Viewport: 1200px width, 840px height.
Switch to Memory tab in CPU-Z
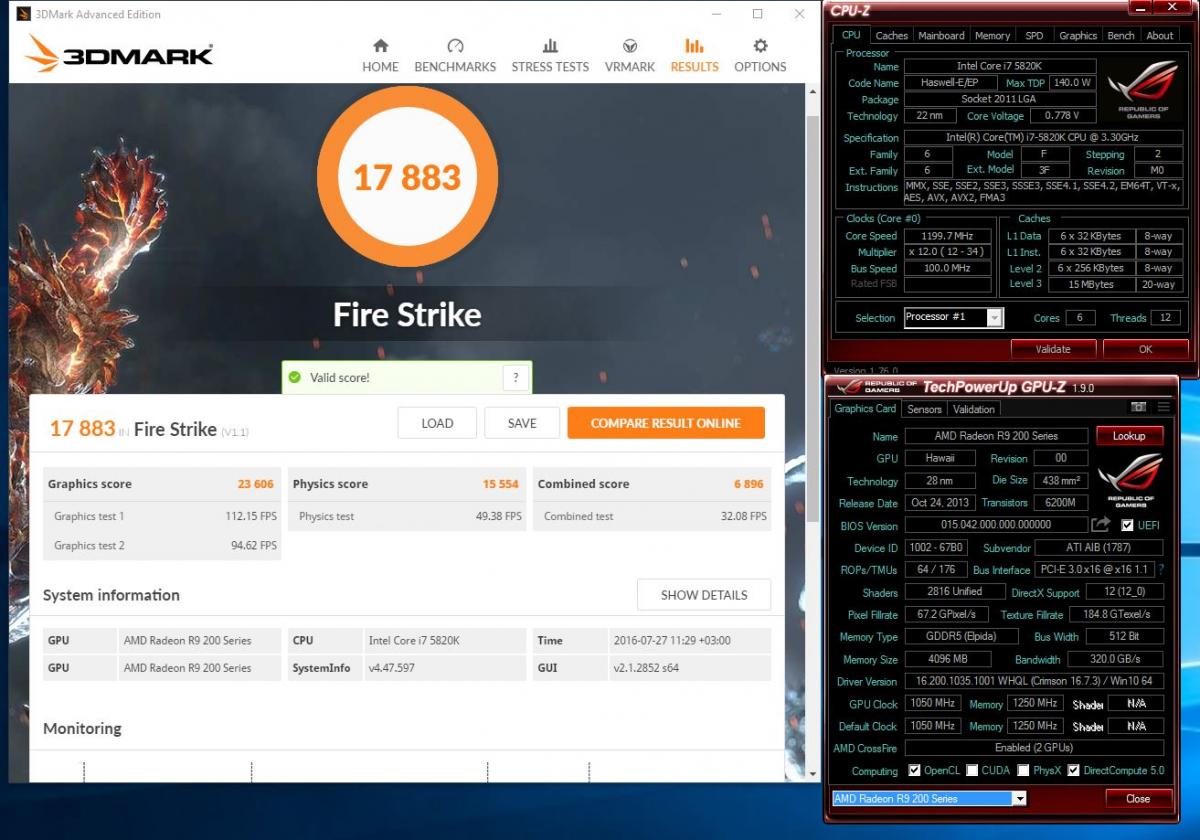[992, 35]
